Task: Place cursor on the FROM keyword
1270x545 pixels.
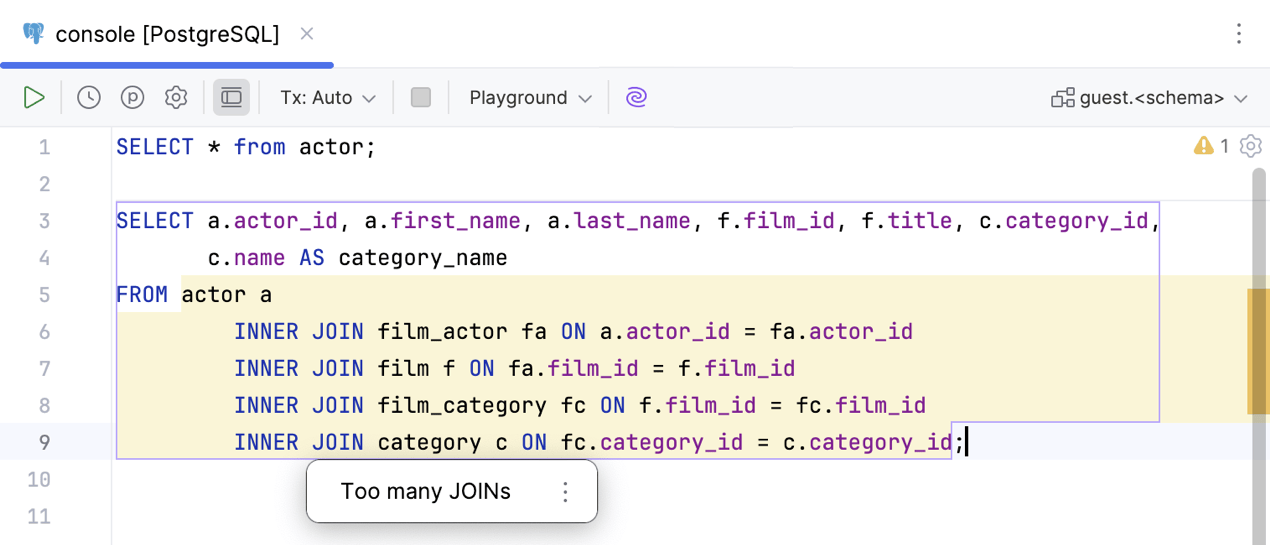Action: tap(141, 295)
